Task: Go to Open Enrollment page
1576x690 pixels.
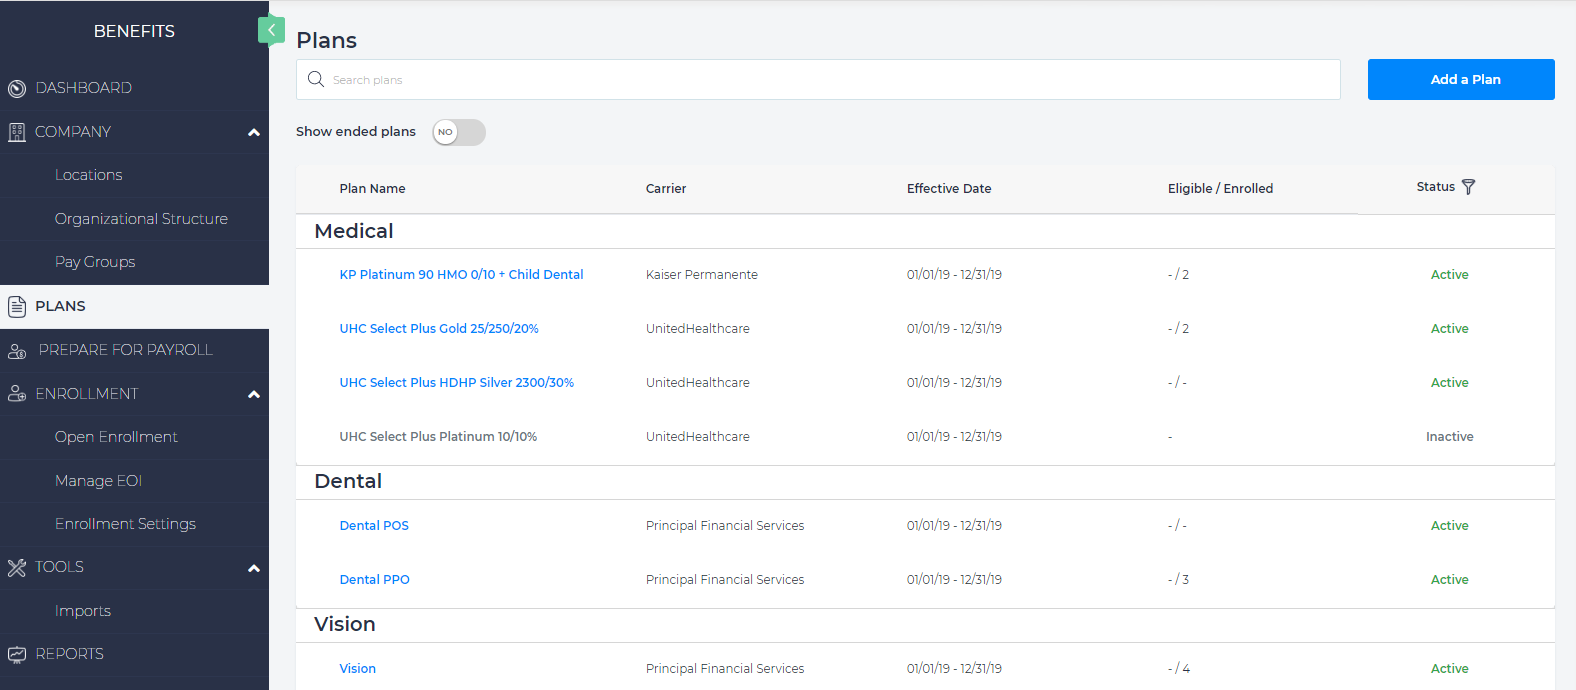Action: 116,437
